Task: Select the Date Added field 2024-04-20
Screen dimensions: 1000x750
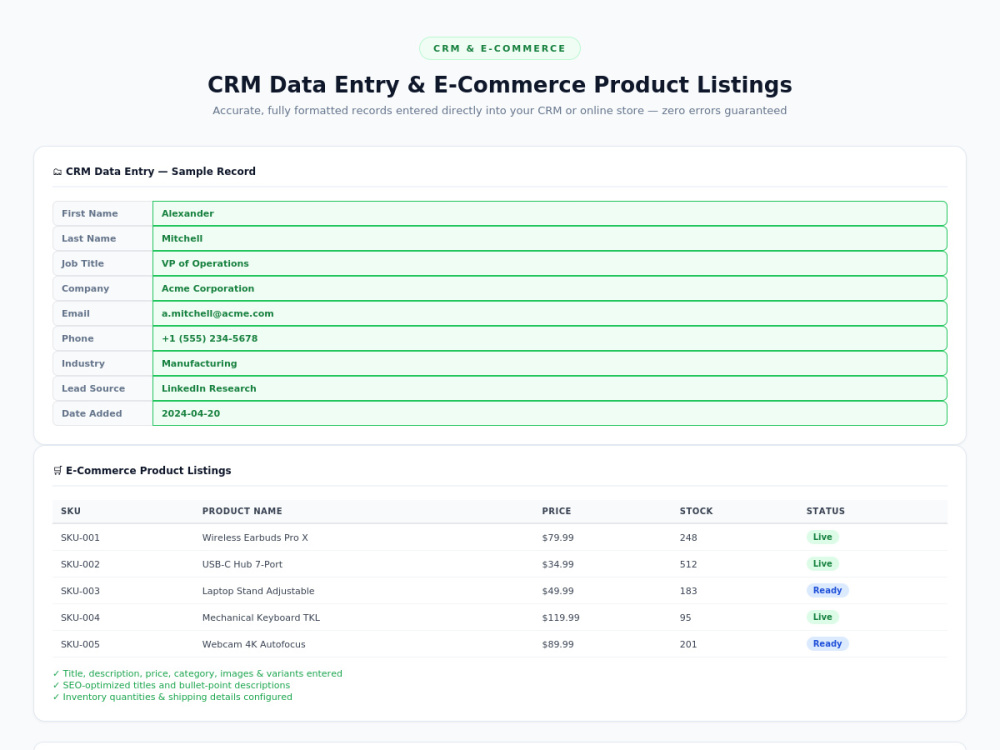Action: (550, 413)
